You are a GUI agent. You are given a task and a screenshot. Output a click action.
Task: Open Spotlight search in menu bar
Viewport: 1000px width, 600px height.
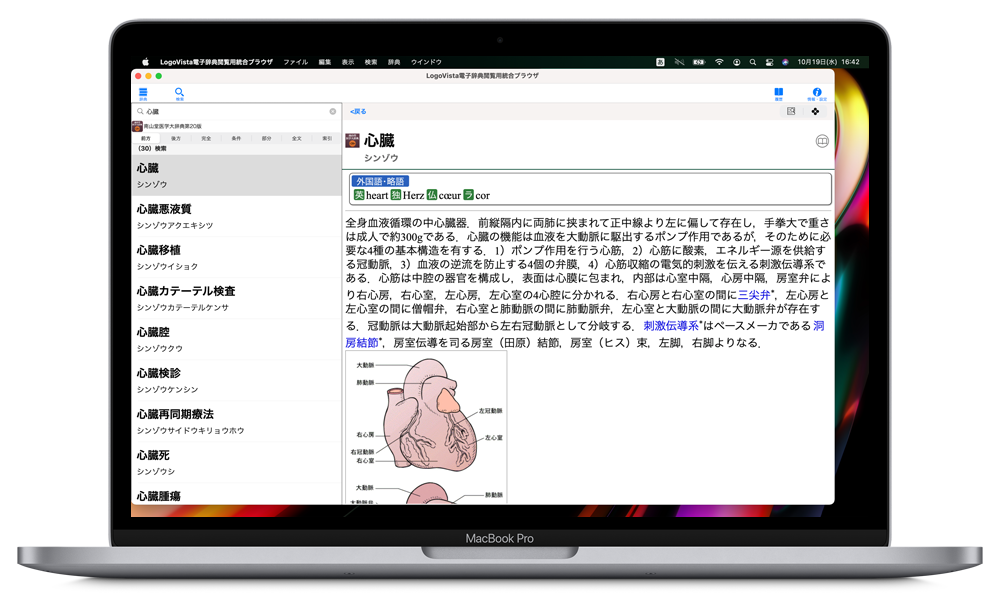pyautogui.click(x=753, y=62)
